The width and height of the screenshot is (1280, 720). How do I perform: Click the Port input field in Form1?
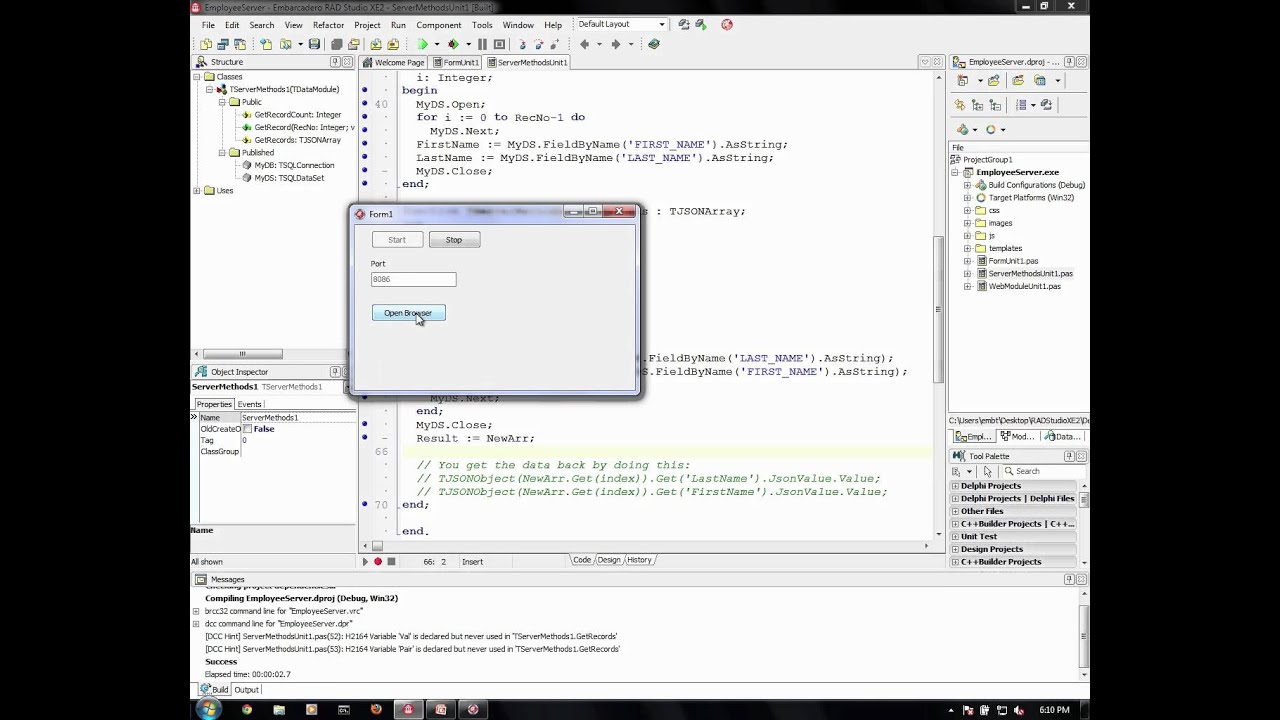(413, 279)
